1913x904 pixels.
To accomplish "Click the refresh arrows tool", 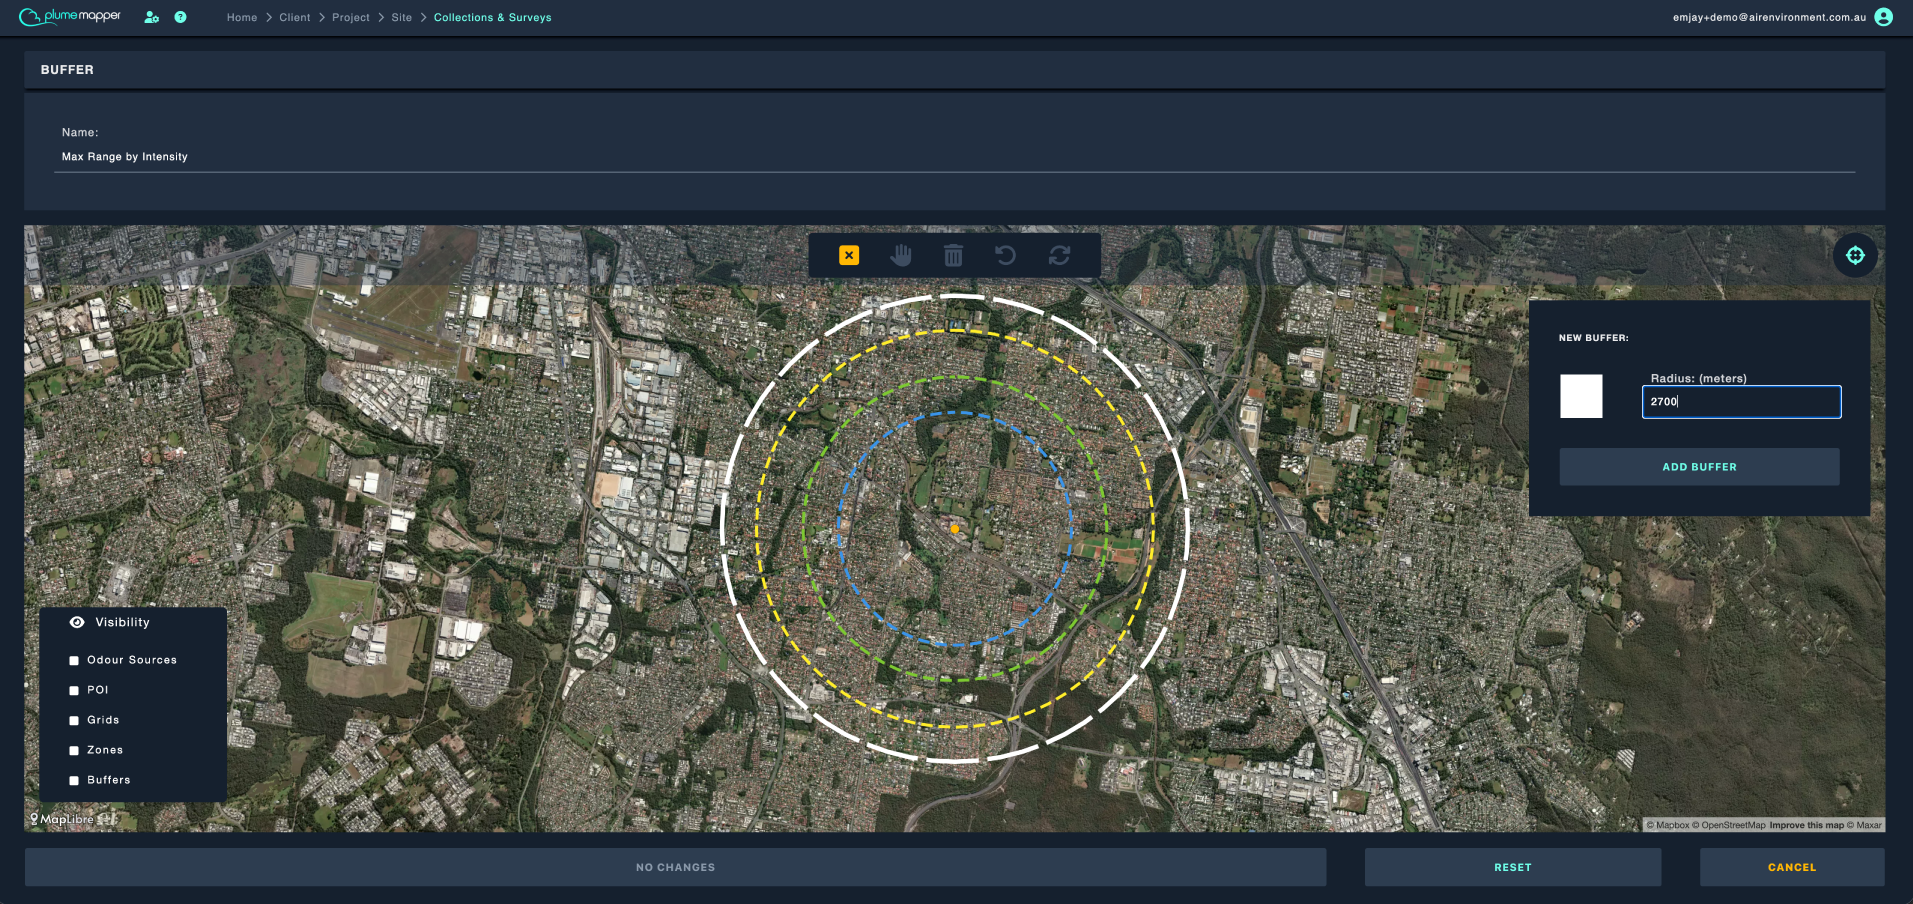I will coord(1059,255).
